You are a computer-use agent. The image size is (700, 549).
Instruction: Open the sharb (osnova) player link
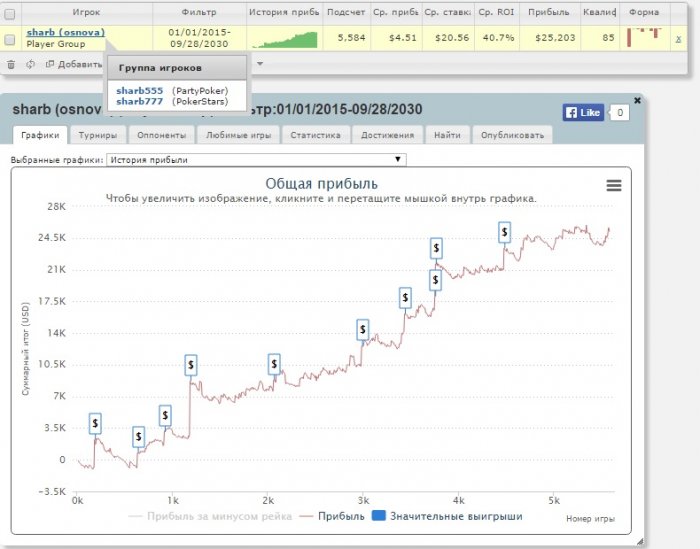pos(66,32)
